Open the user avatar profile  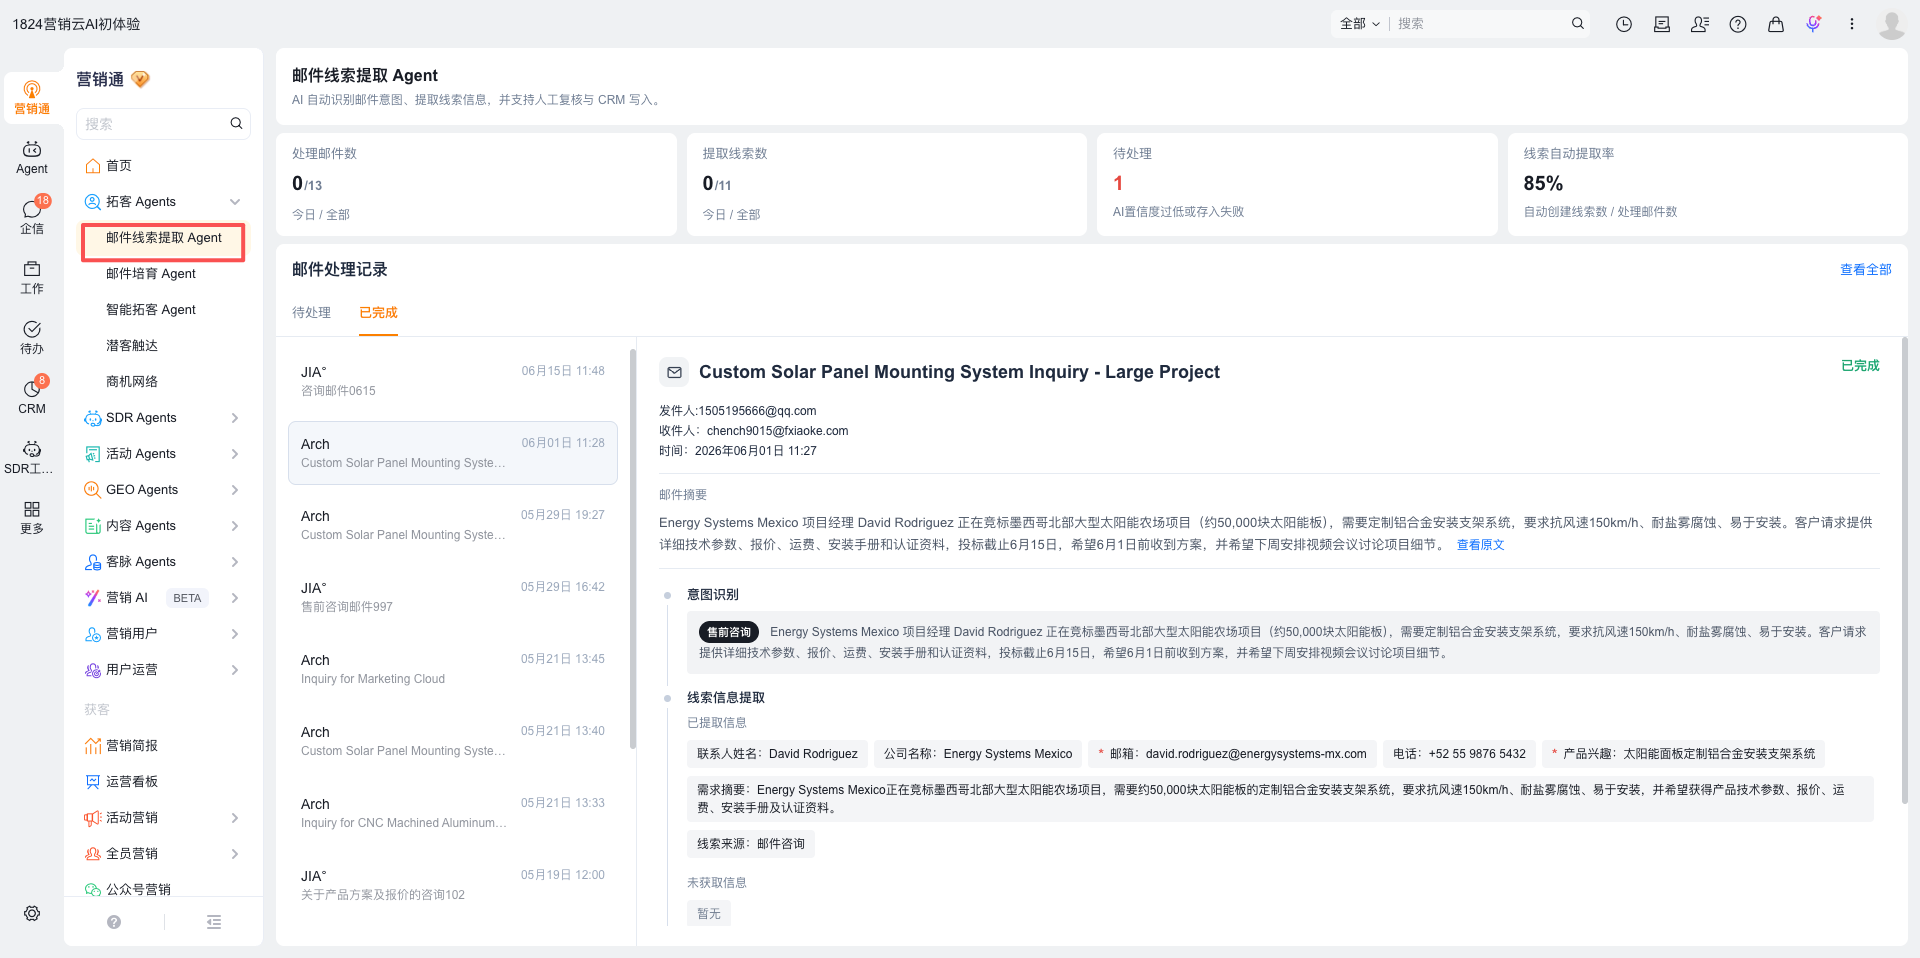click(1892, 24)
